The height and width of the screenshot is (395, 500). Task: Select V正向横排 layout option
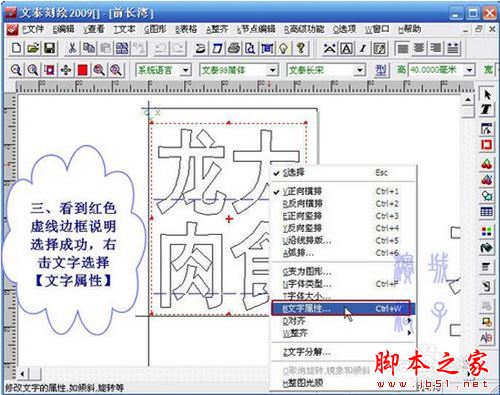(x=343, y=191)
